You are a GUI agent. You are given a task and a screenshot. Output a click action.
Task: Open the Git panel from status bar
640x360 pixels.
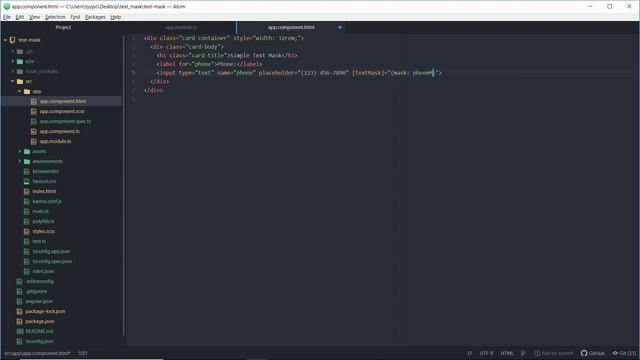coord(624,353)
